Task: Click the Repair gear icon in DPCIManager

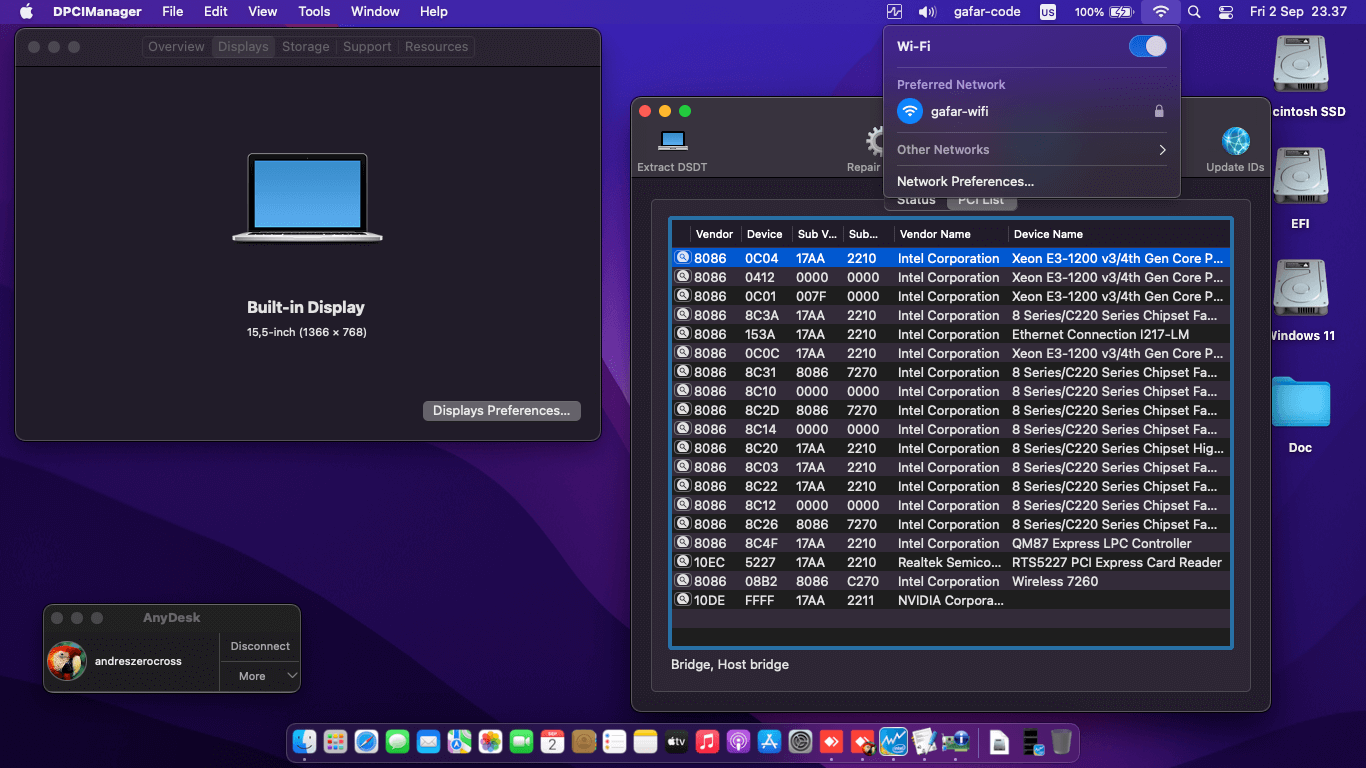Action: [x=873, y=141]
